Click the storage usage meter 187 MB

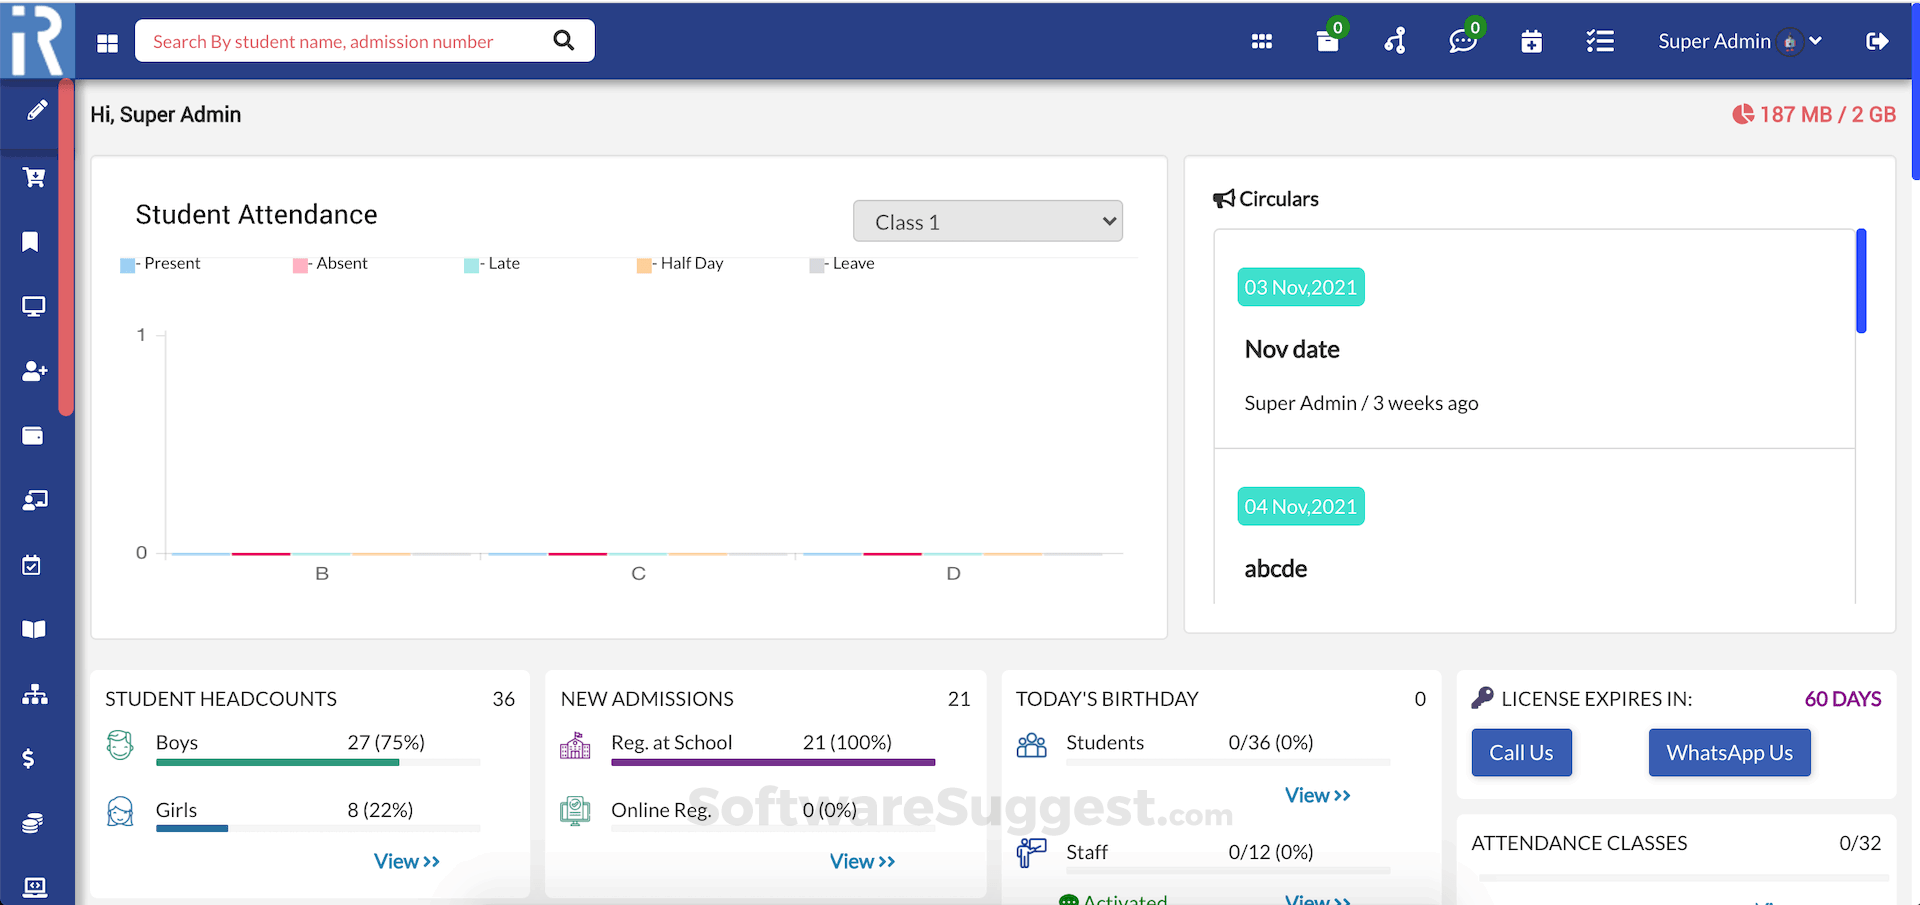coord(1813,114)
